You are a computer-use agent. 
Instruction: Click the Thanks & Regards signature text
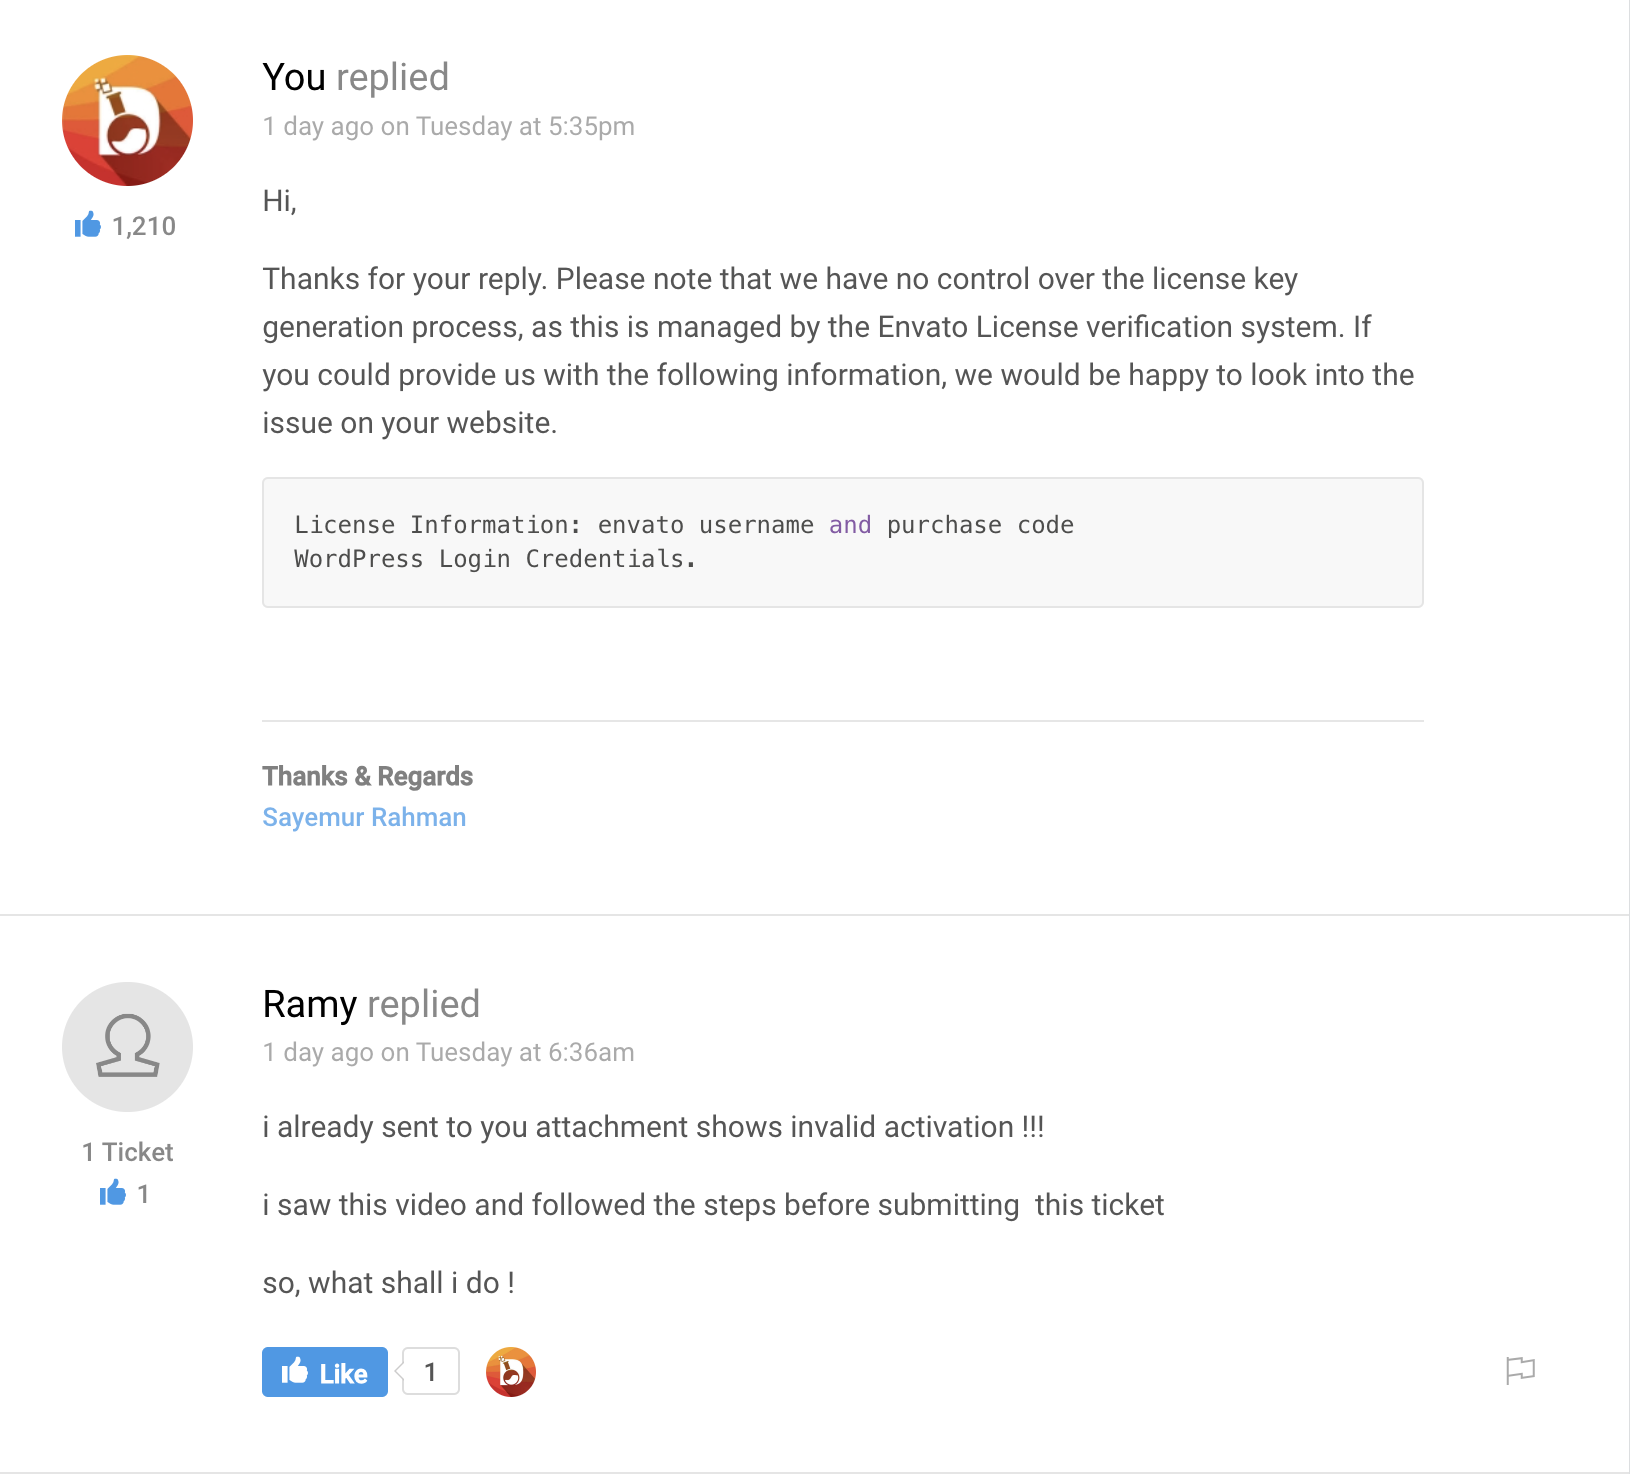tap(367, 776)
